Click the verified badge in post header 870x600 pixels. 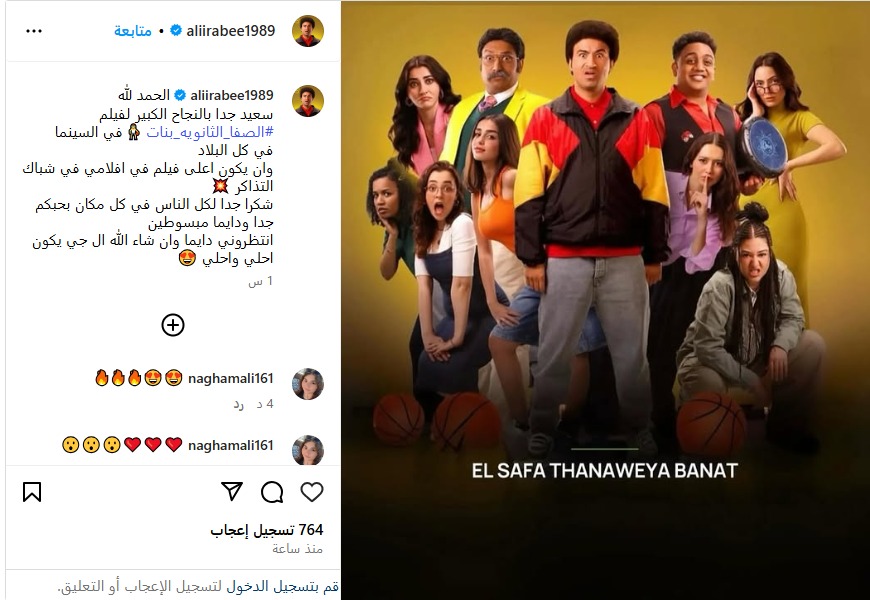coord(176,31)
